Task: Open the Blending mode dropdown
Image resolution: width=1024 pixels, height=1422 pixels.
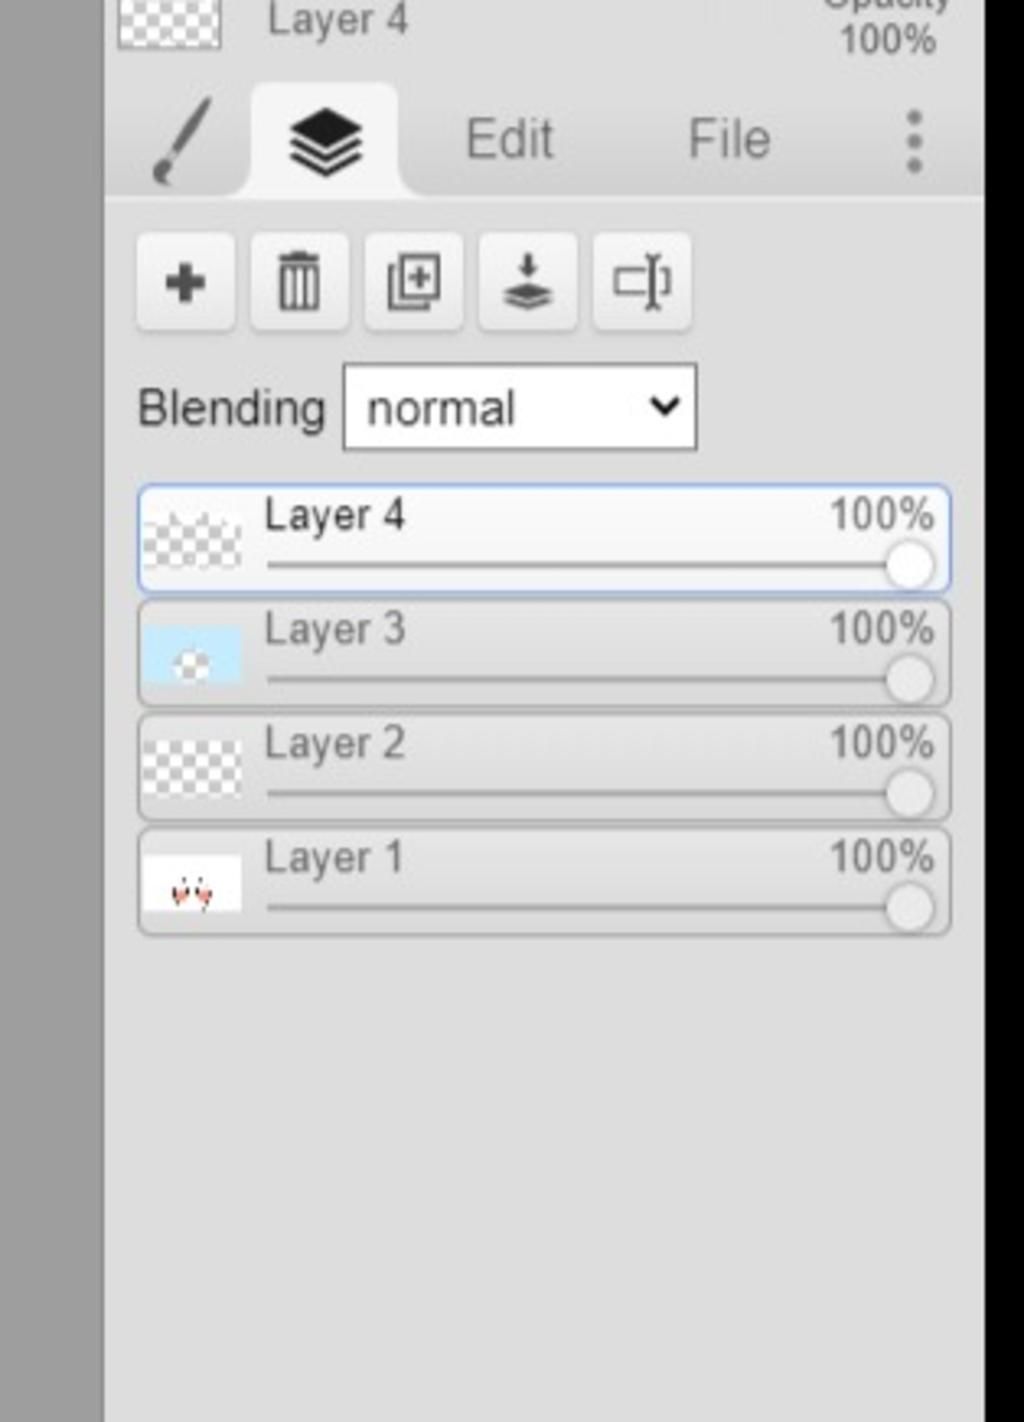Action: tap(520, 408)
